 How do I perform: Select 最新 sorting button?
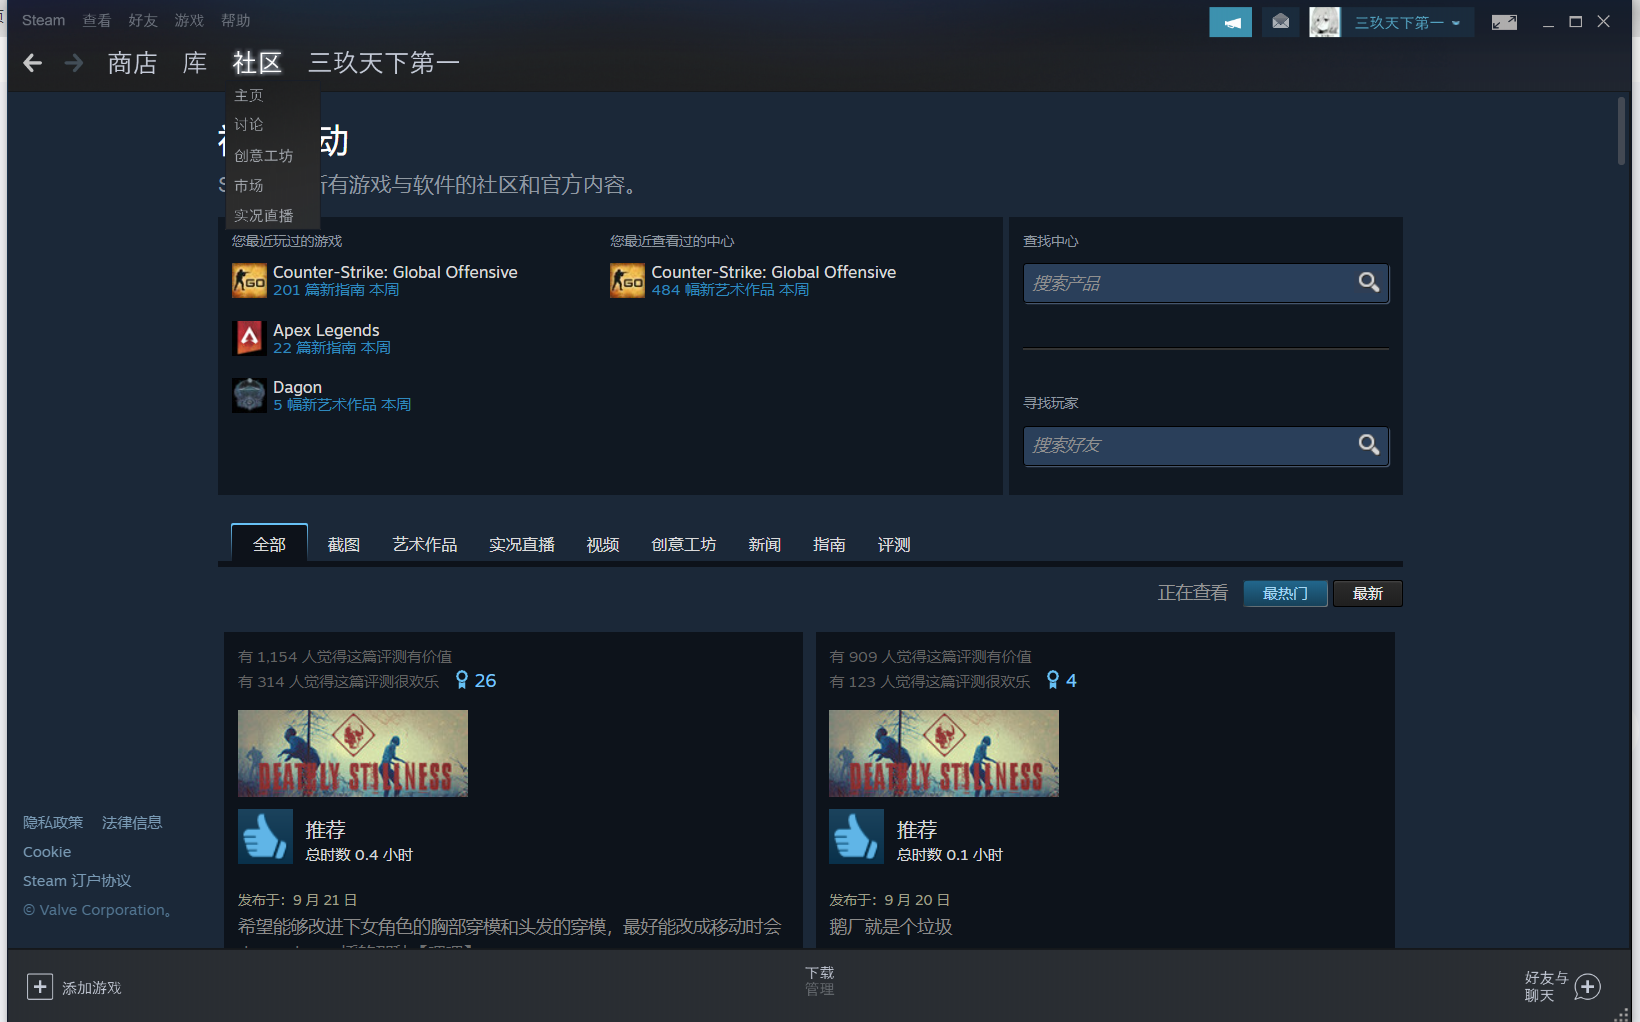(1368, 593)
